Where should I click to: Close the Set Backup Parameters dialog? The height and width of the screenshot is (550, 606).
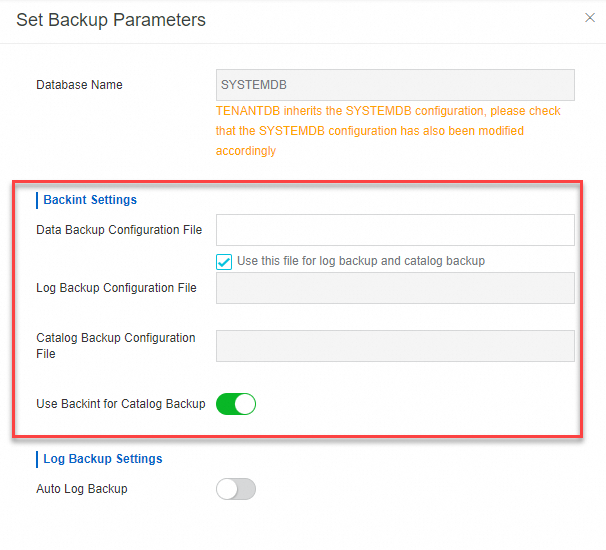tap(589, 17)
